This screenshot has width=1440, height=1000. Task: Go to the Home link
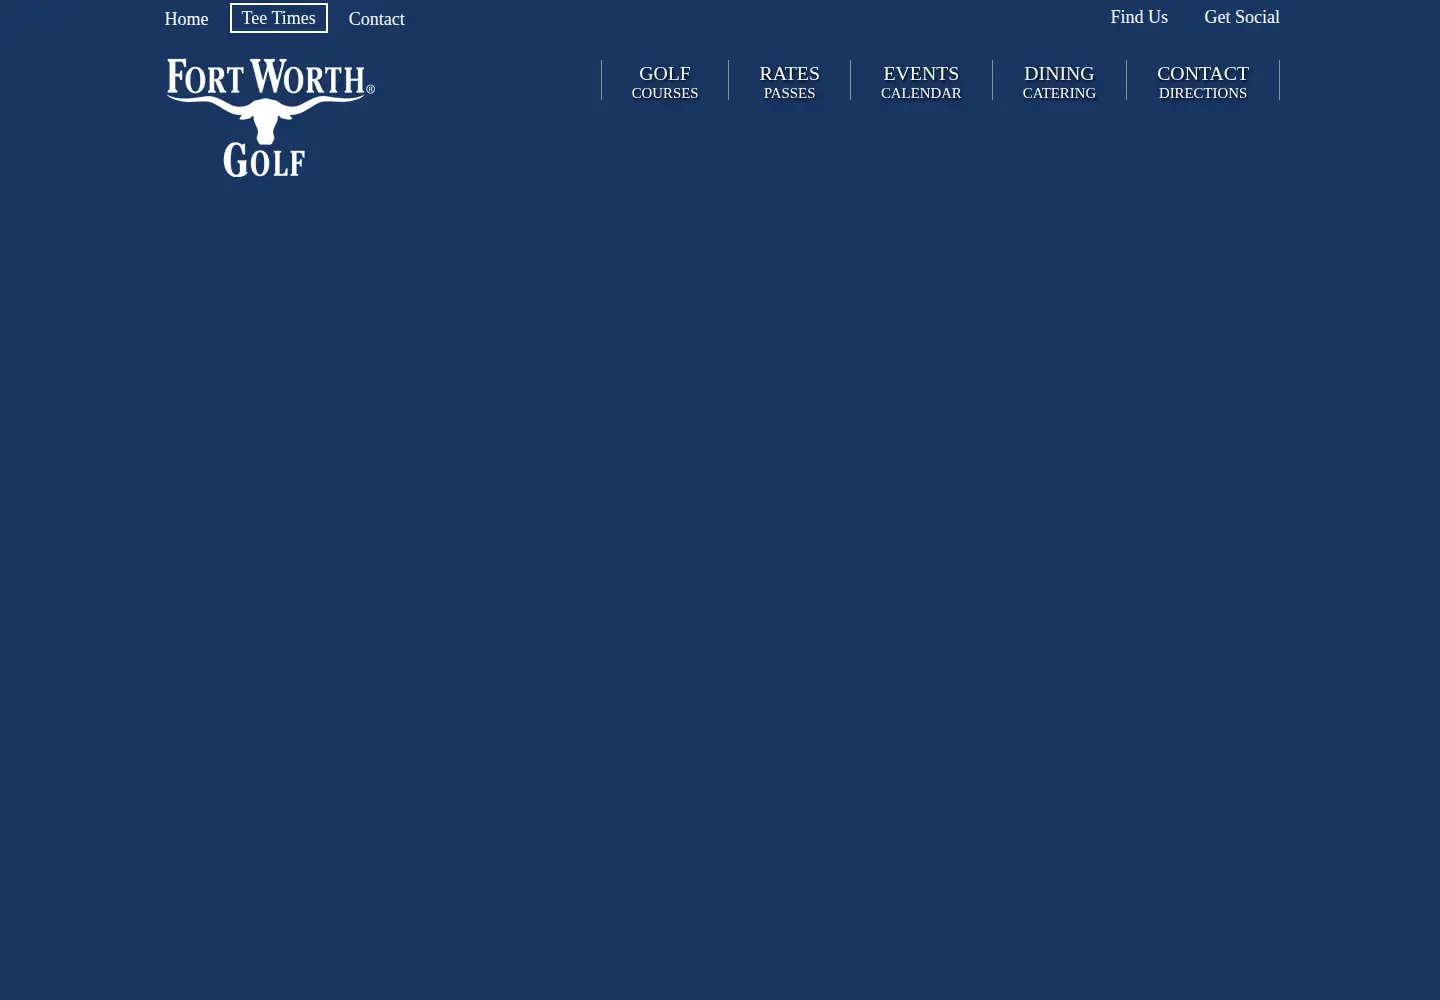(x=186, y=19)
